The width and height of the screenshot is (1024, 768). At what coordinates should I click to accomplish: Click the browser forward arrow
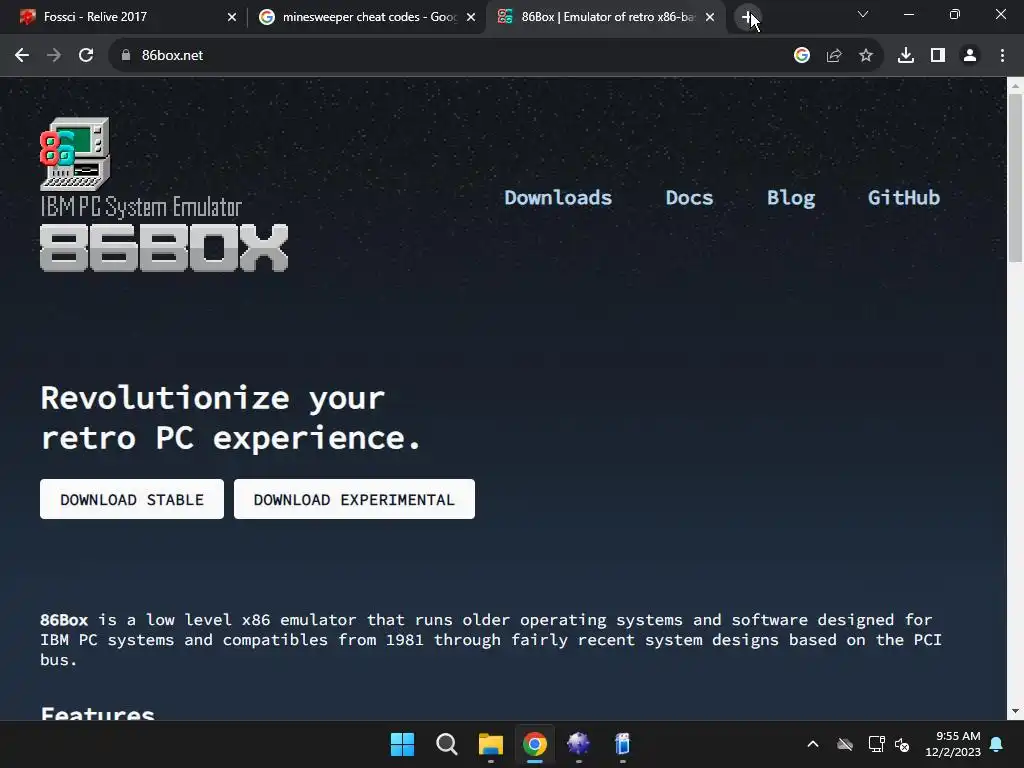click(x=54, y=56)
